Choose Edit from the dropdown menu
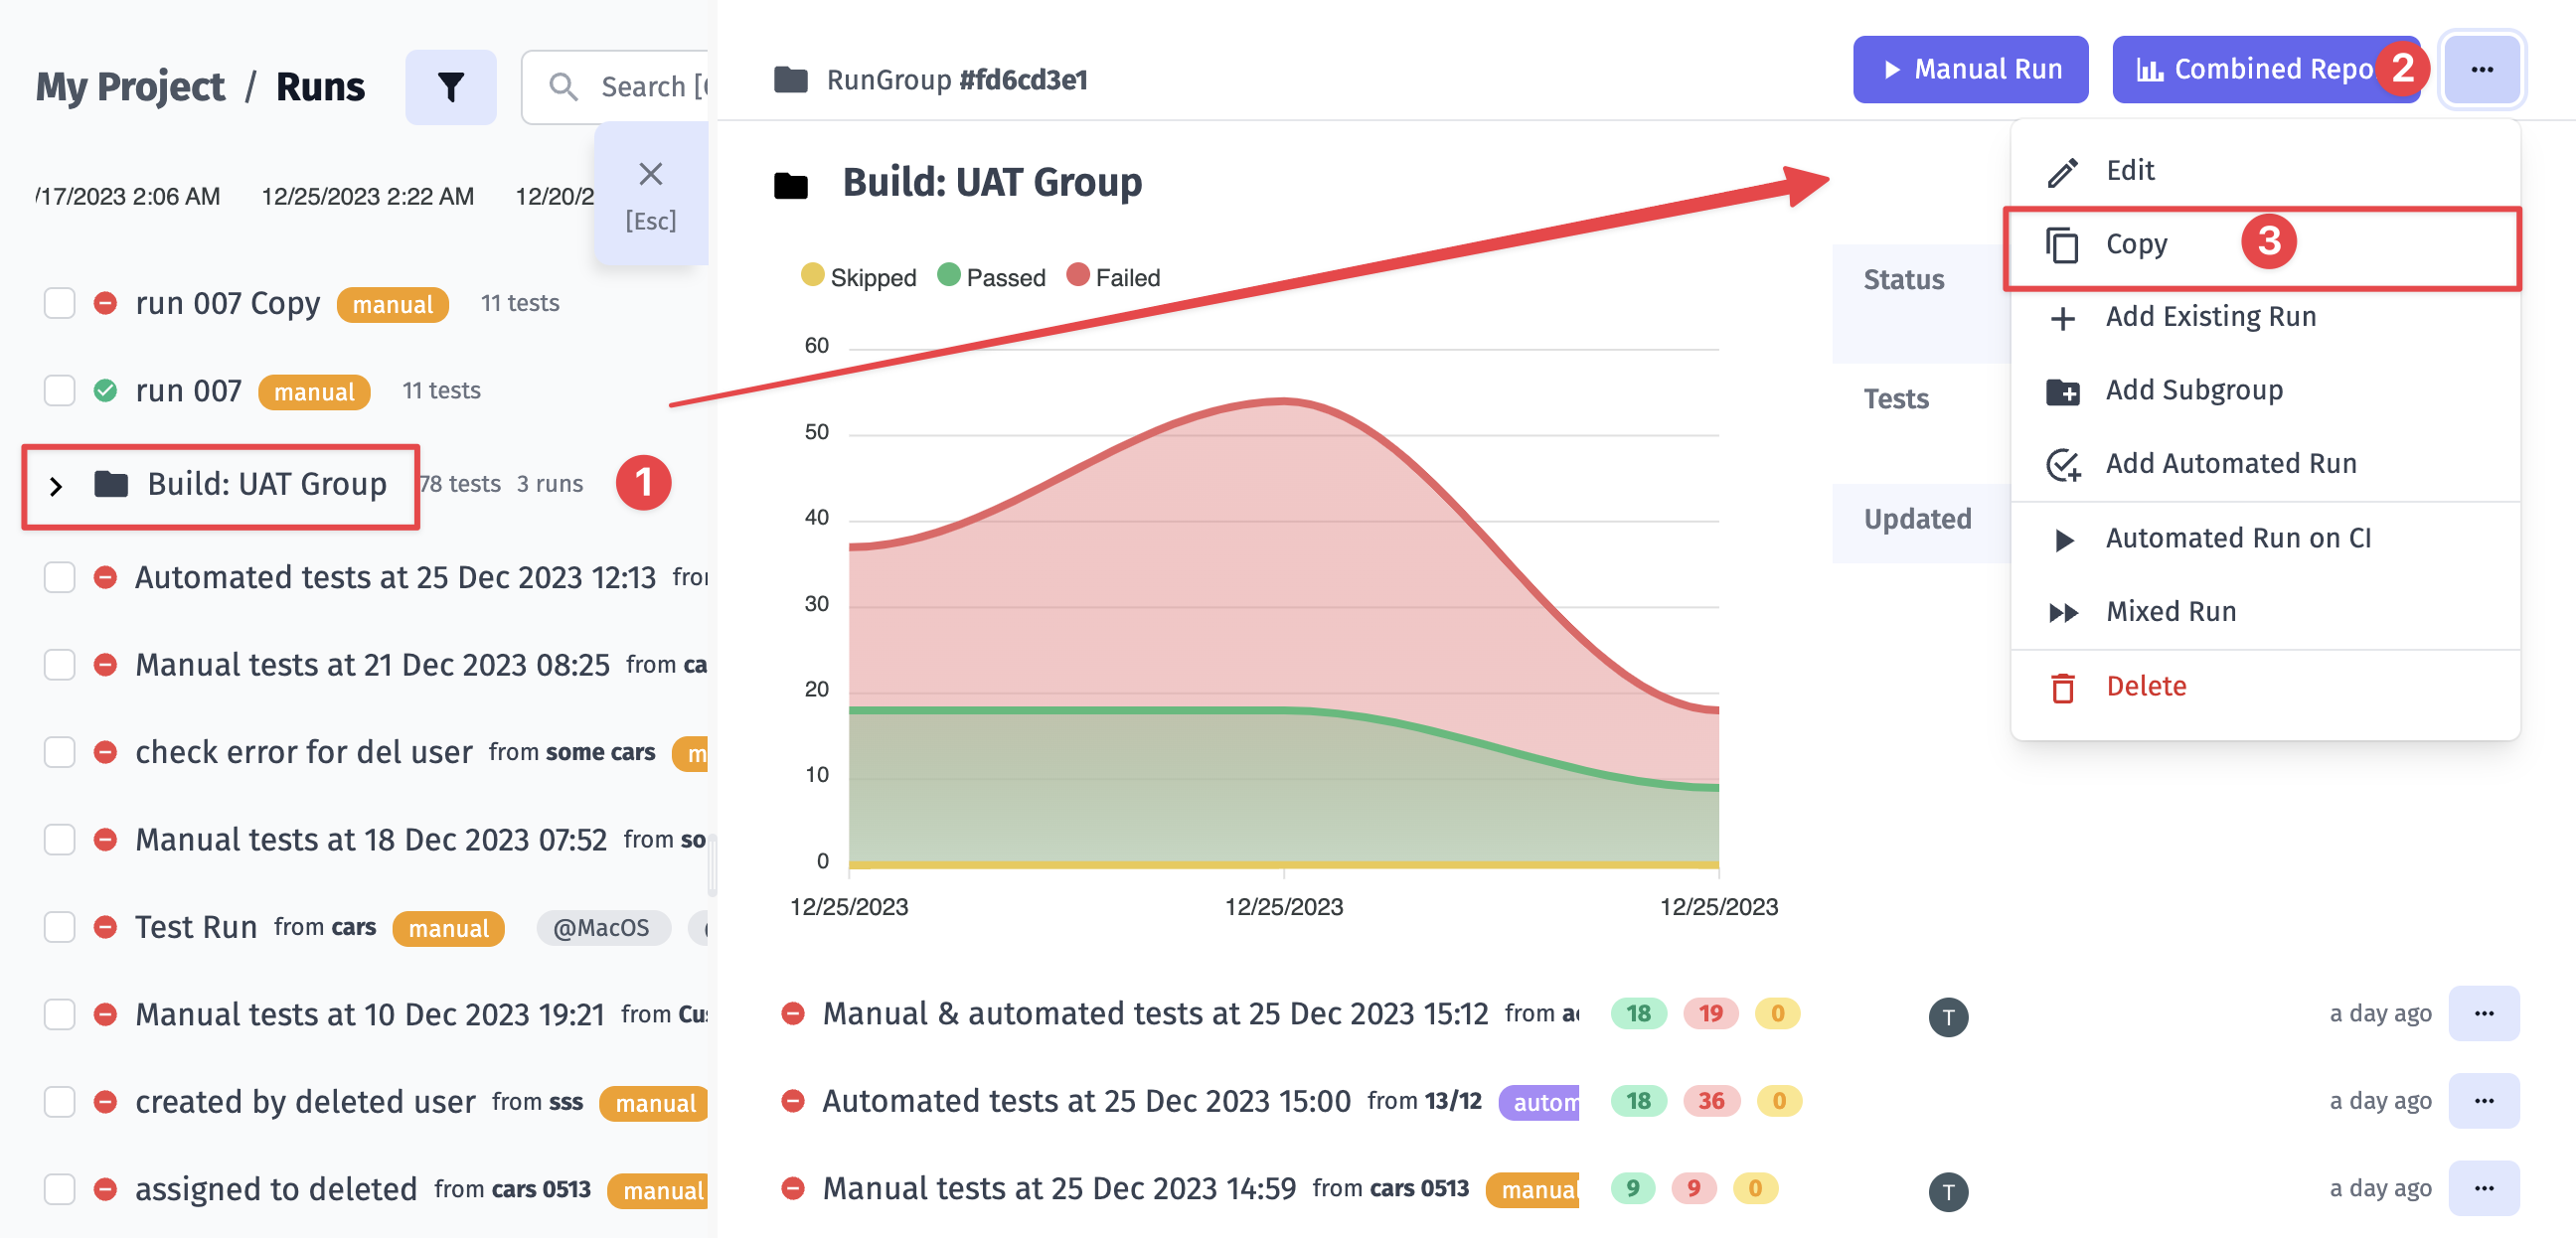This screenshot has height=1238, width=2576. point(2265,171)
